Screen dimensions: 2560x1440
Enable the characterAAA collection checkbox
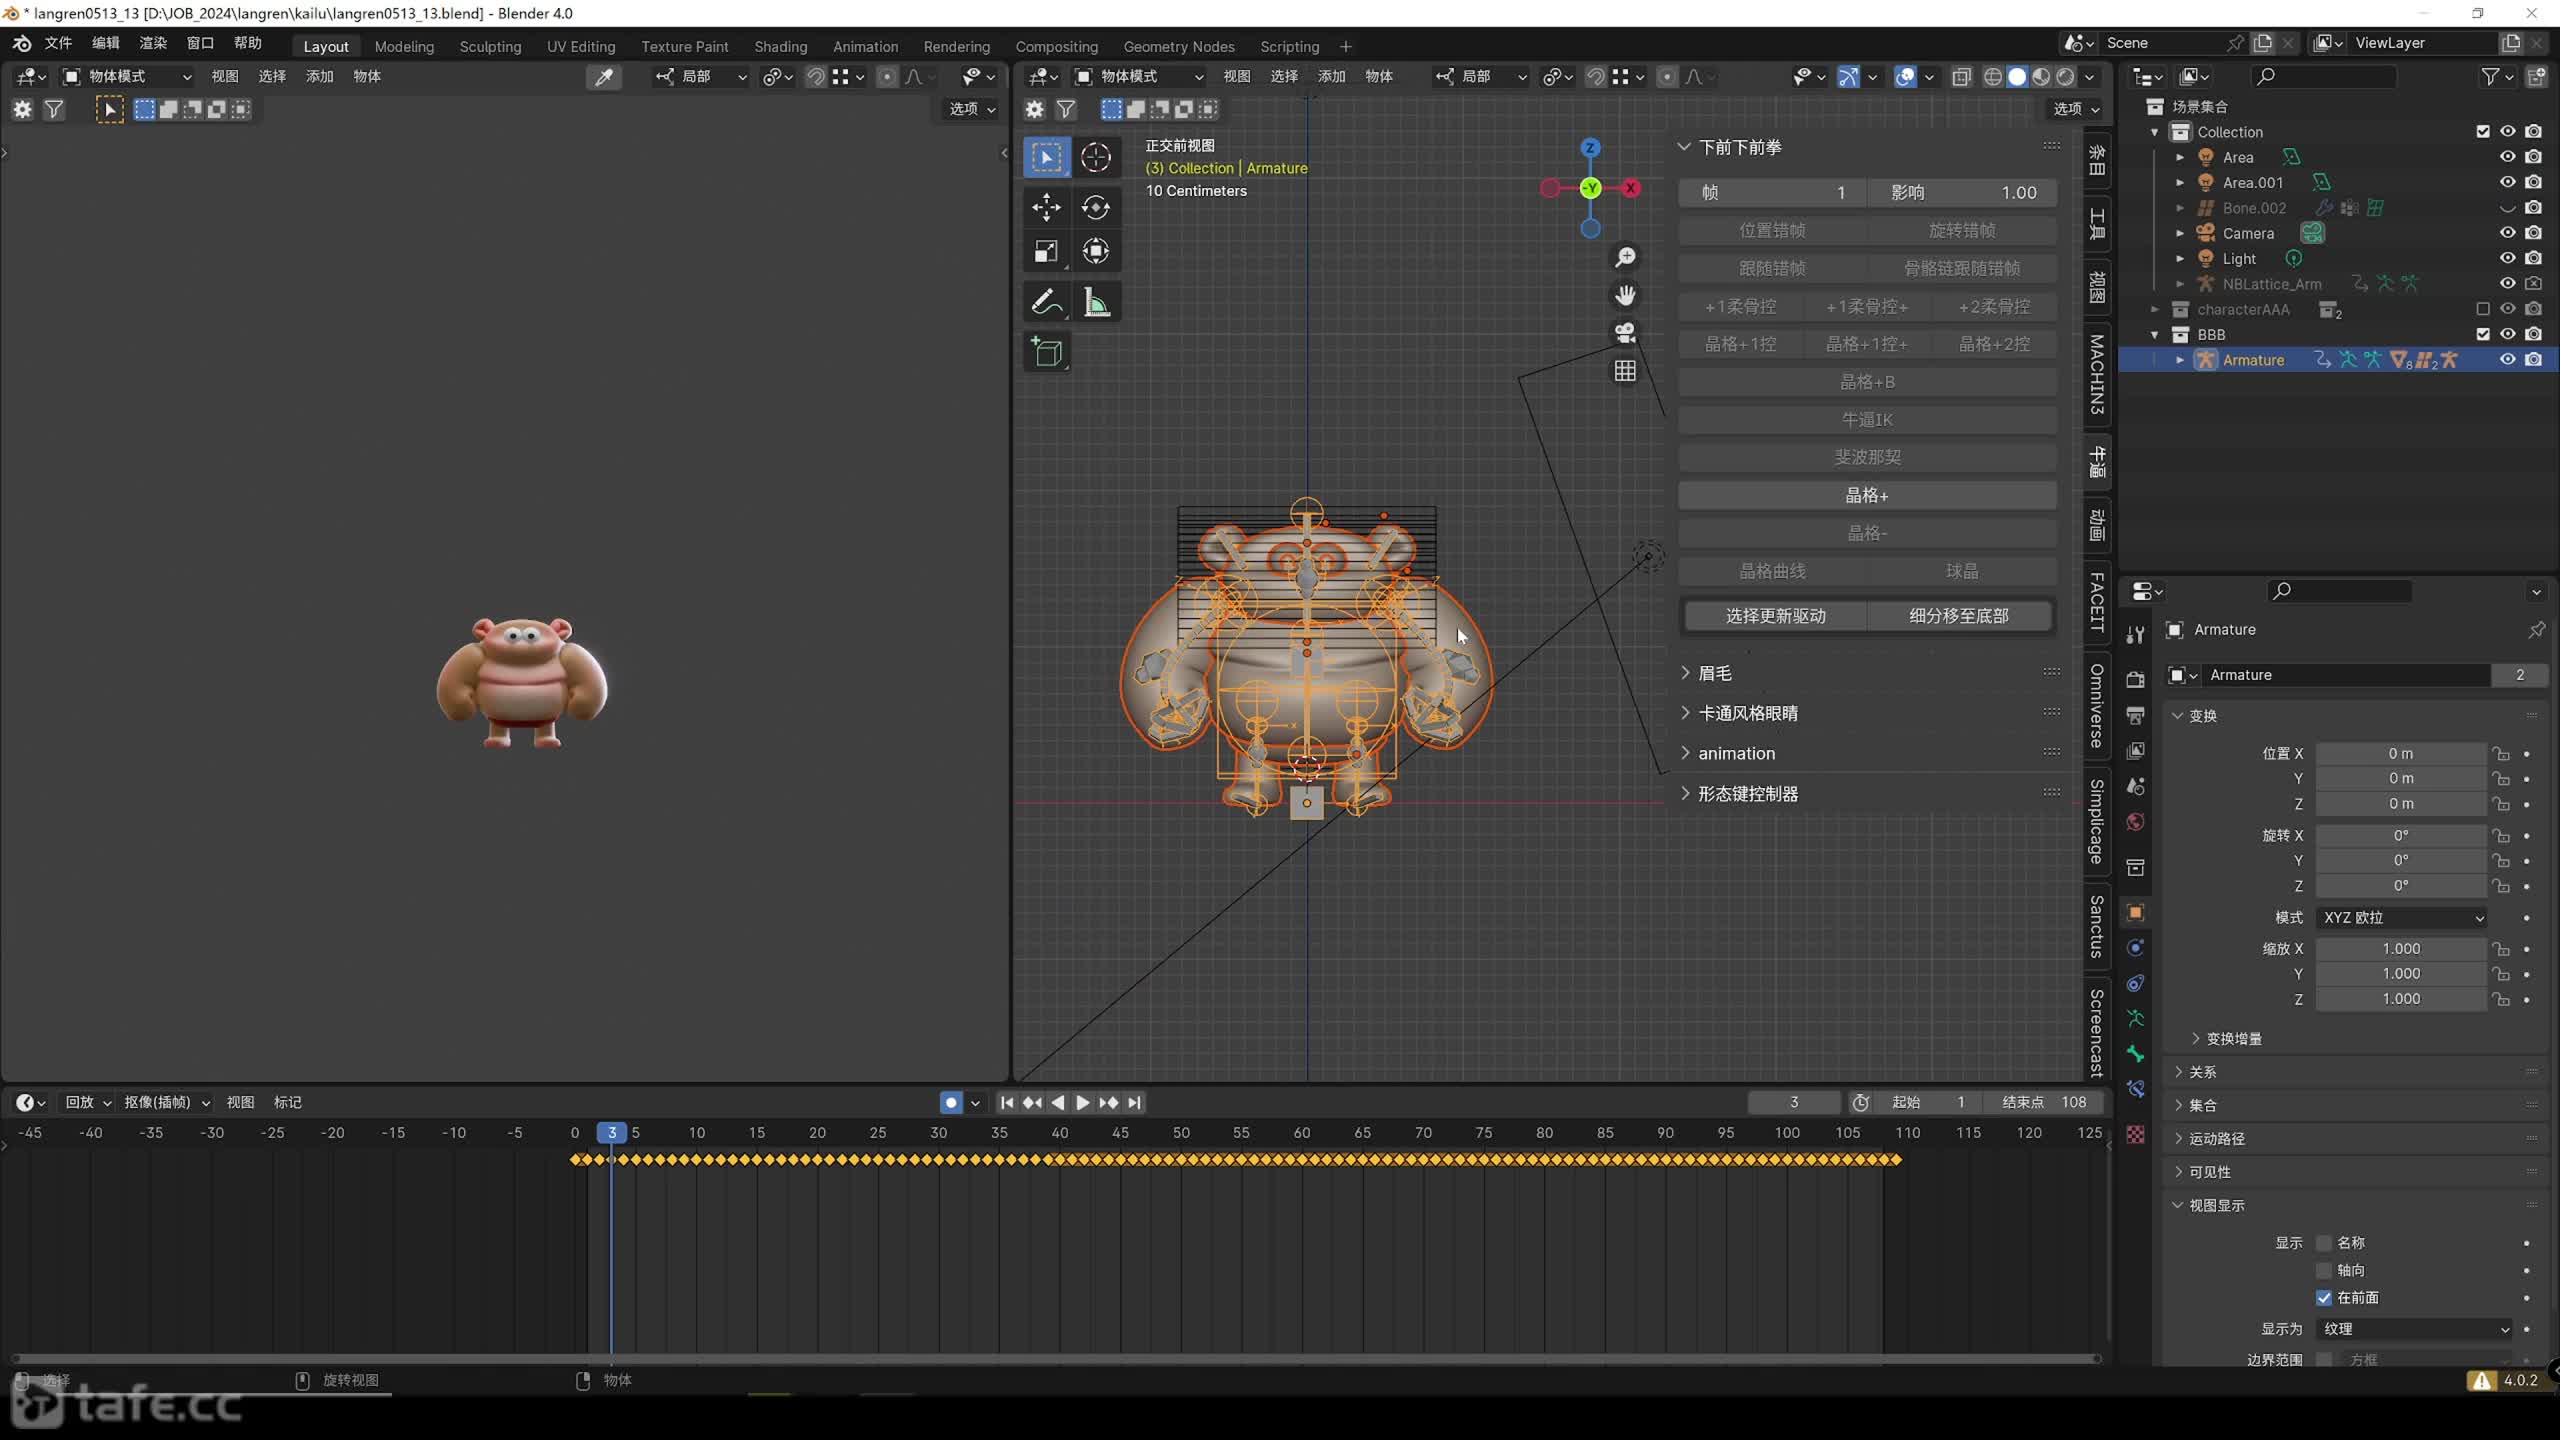(2483, 309)
